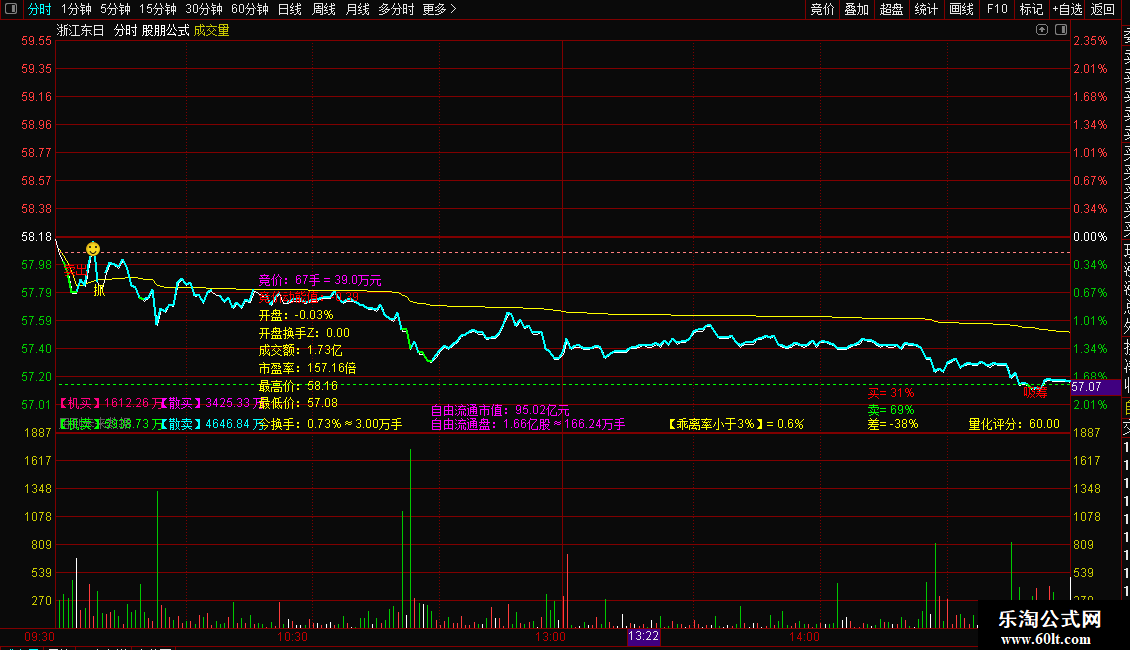Click the 57.07 current price tag

point(1095,387)
